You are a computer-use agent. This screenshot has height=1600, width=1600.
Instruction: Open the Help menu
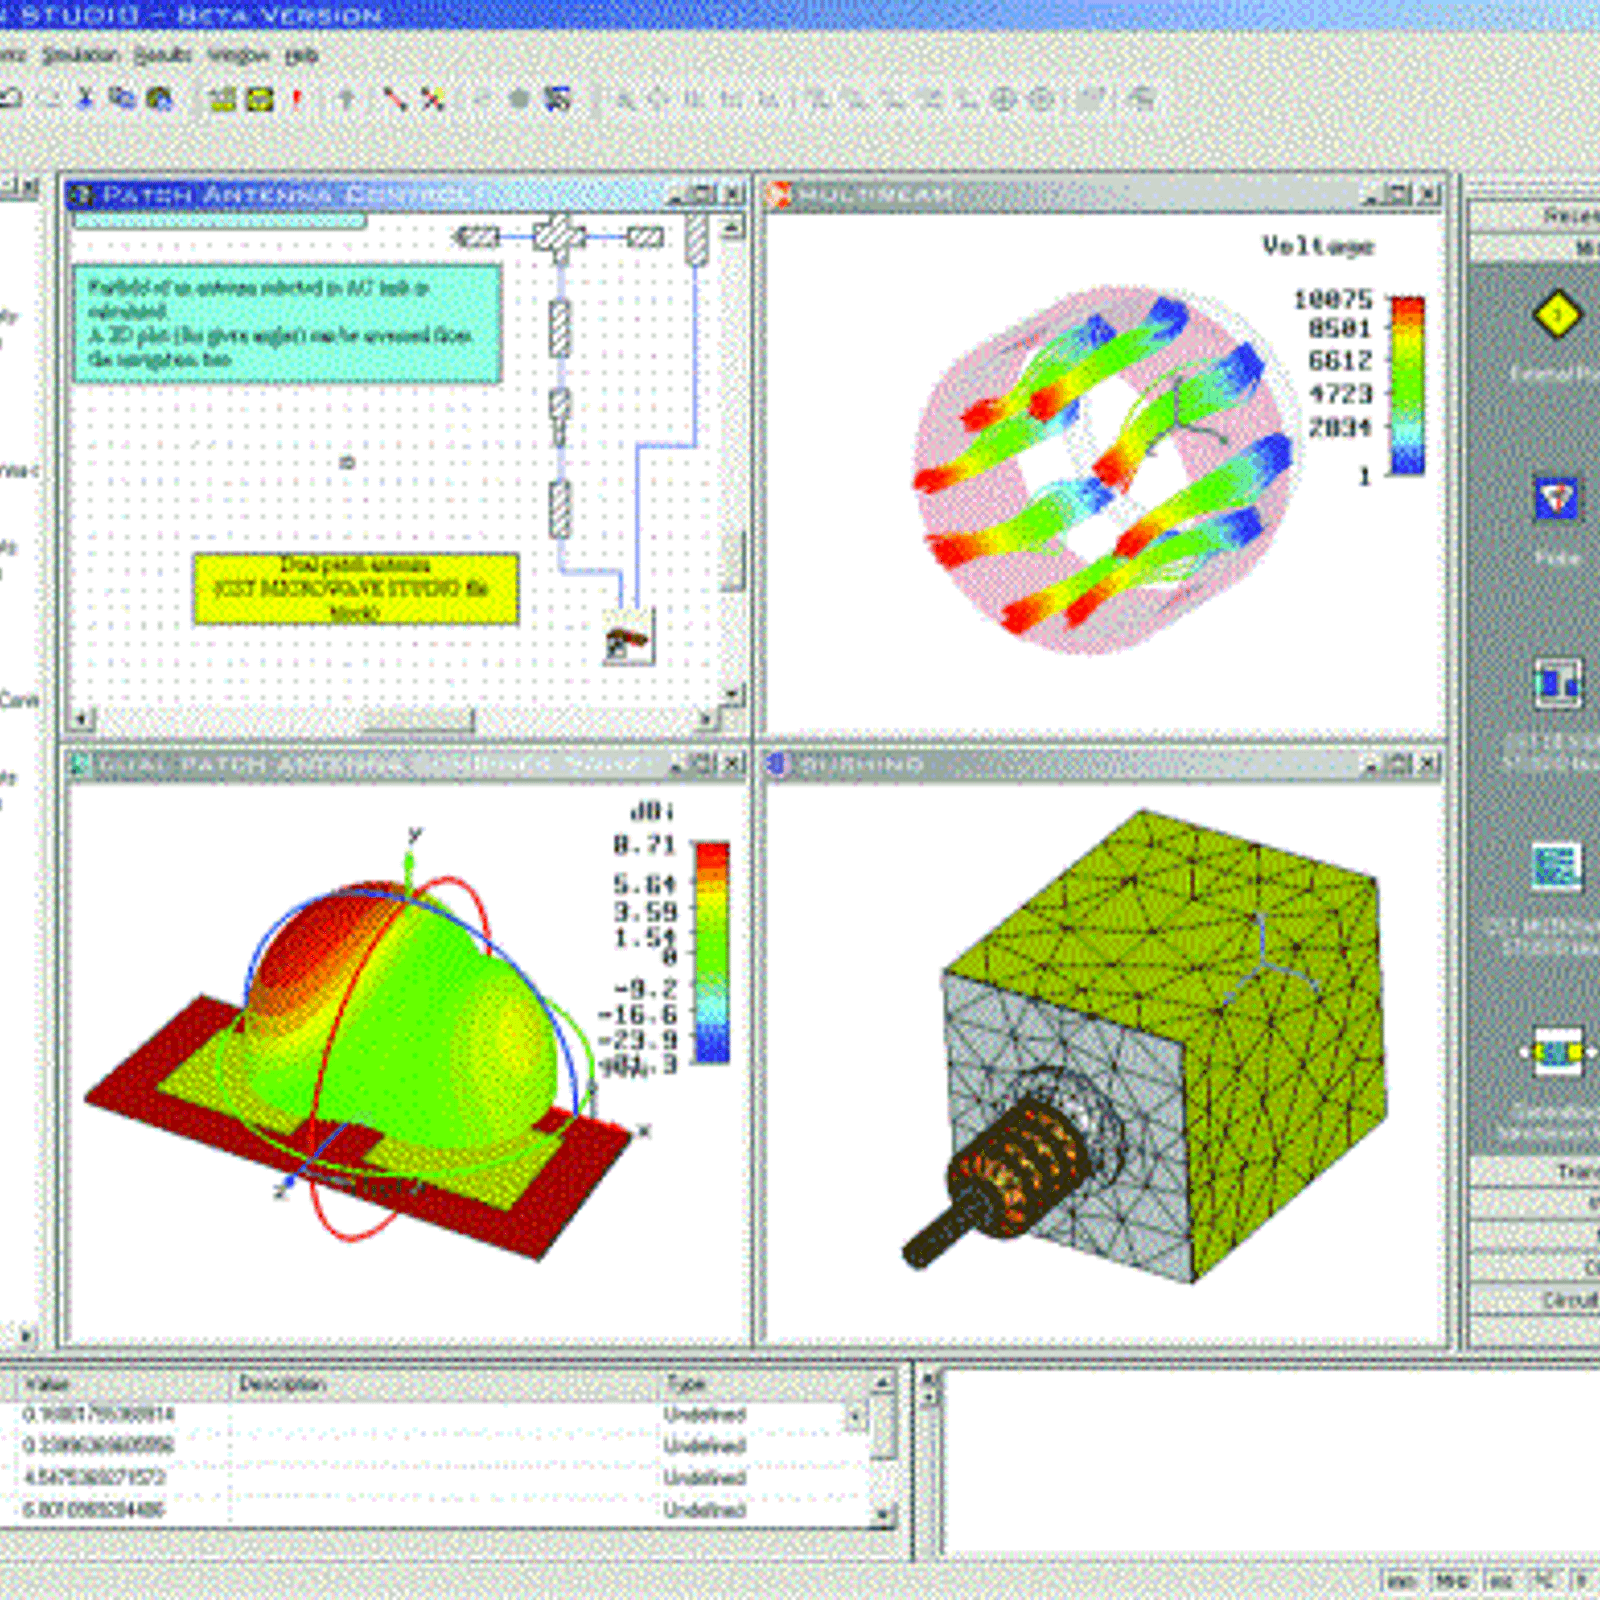[x=301, y=55]
